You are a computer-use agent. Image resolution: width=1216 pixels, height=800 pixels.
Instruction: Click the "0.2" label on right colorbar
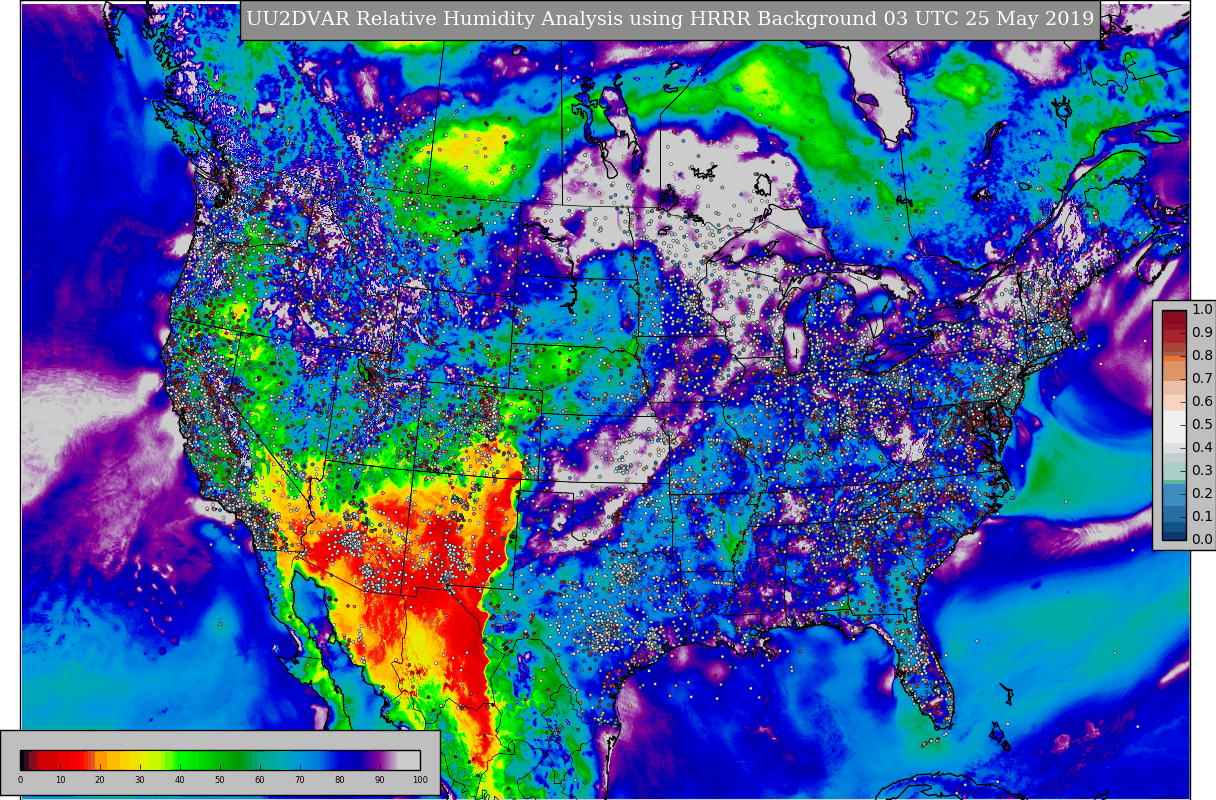pos(1202,493)
